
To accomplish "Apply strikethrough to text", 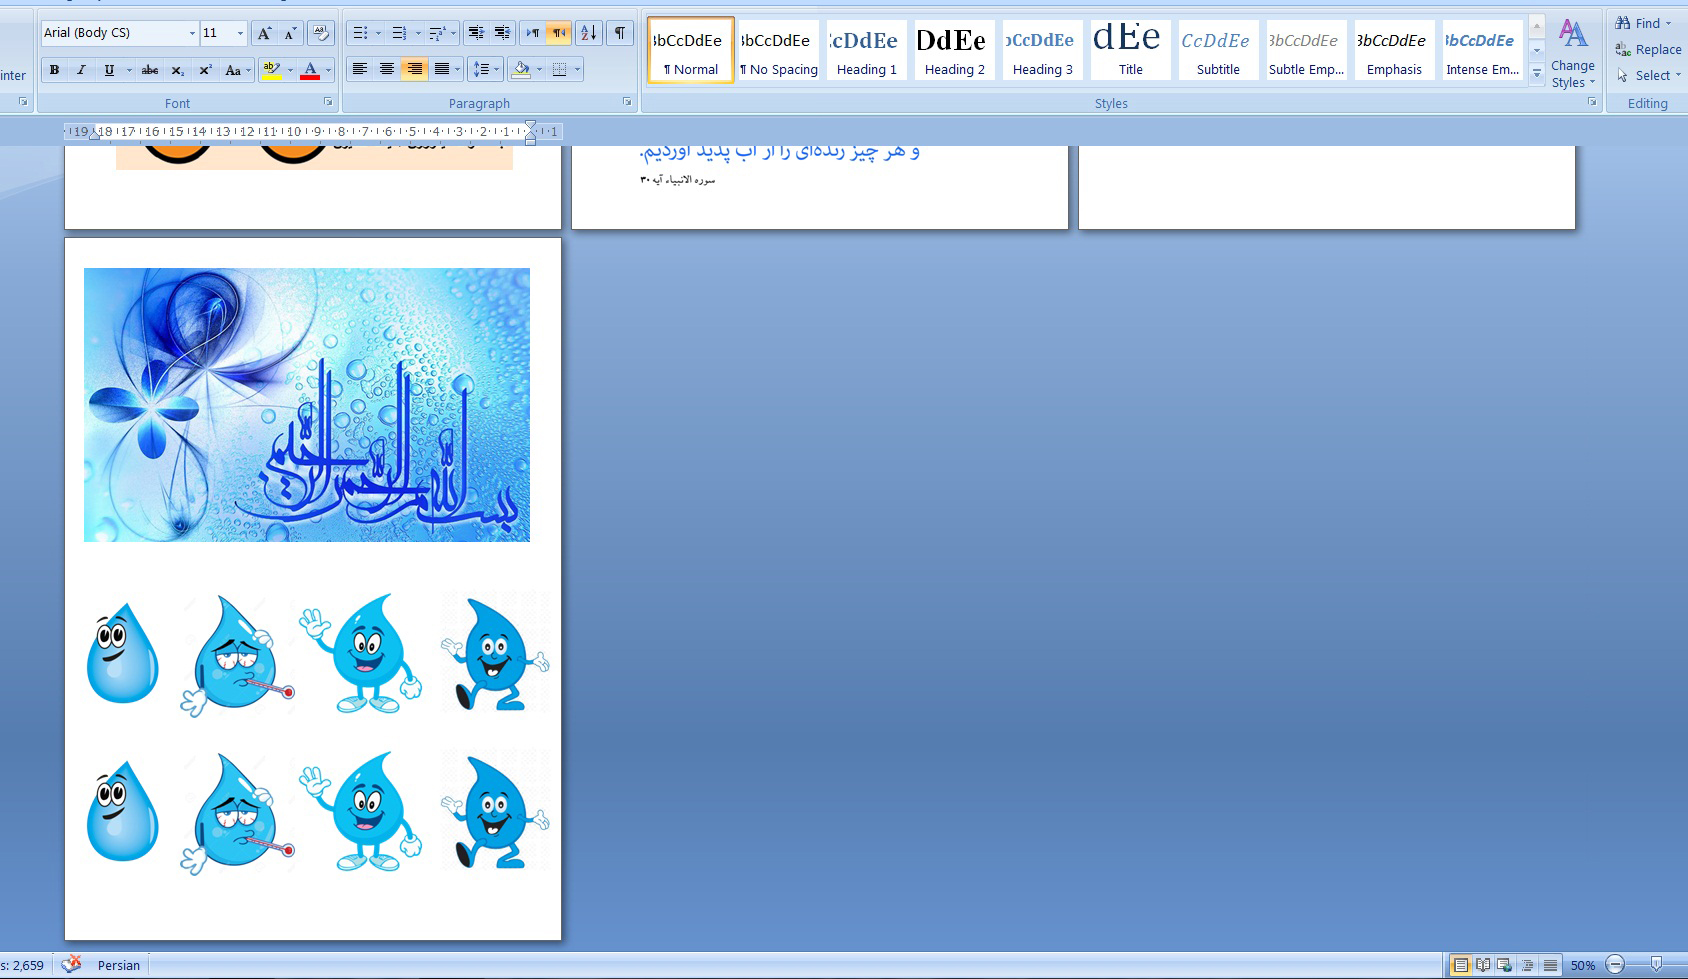I will (150, 70).
